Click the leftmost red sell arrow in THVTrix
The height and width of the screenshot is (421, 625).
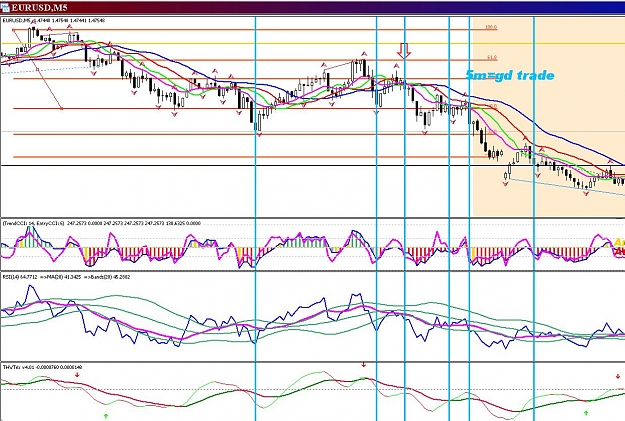(x=77, y=375)
